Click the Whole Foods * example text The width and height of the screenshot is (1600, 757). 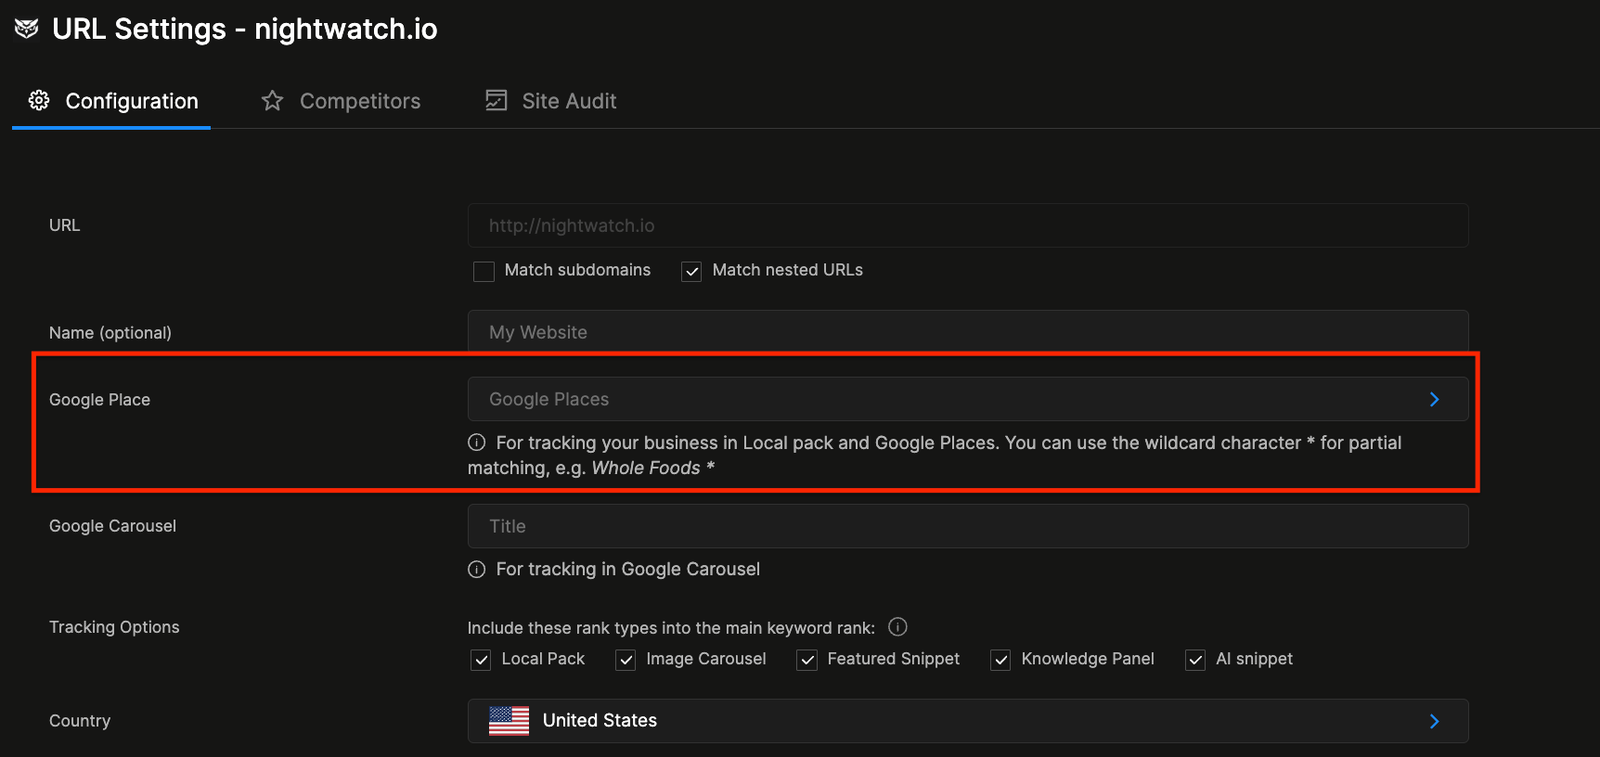click(653, 468)
